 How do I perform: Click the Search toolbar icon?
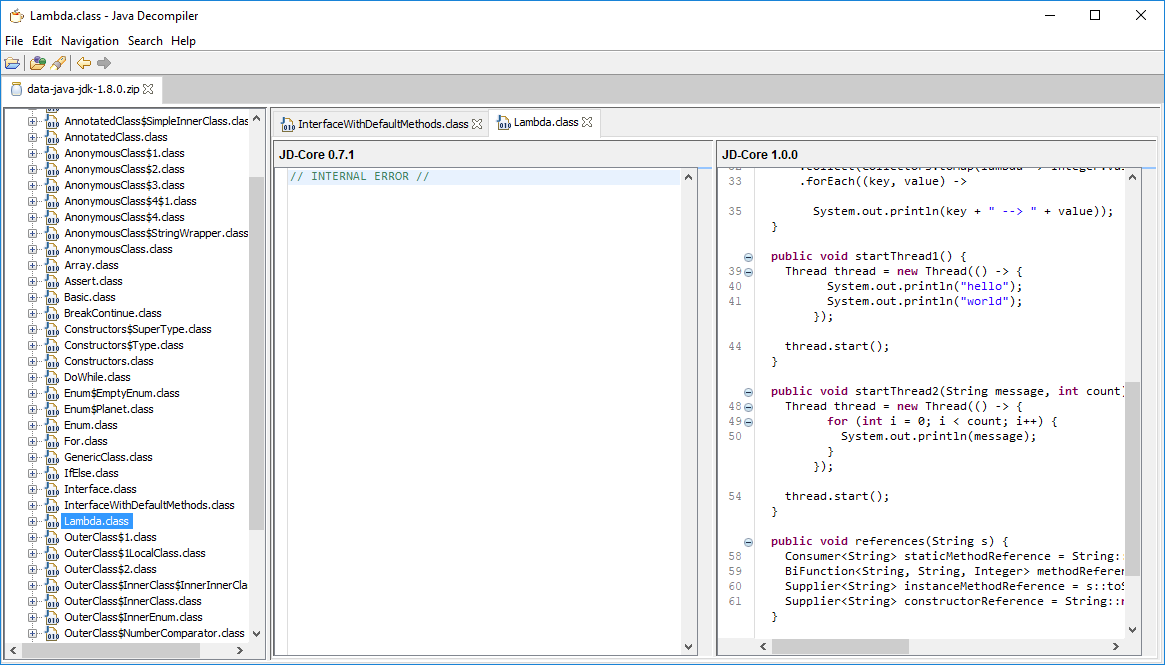[x=58, y=63]
